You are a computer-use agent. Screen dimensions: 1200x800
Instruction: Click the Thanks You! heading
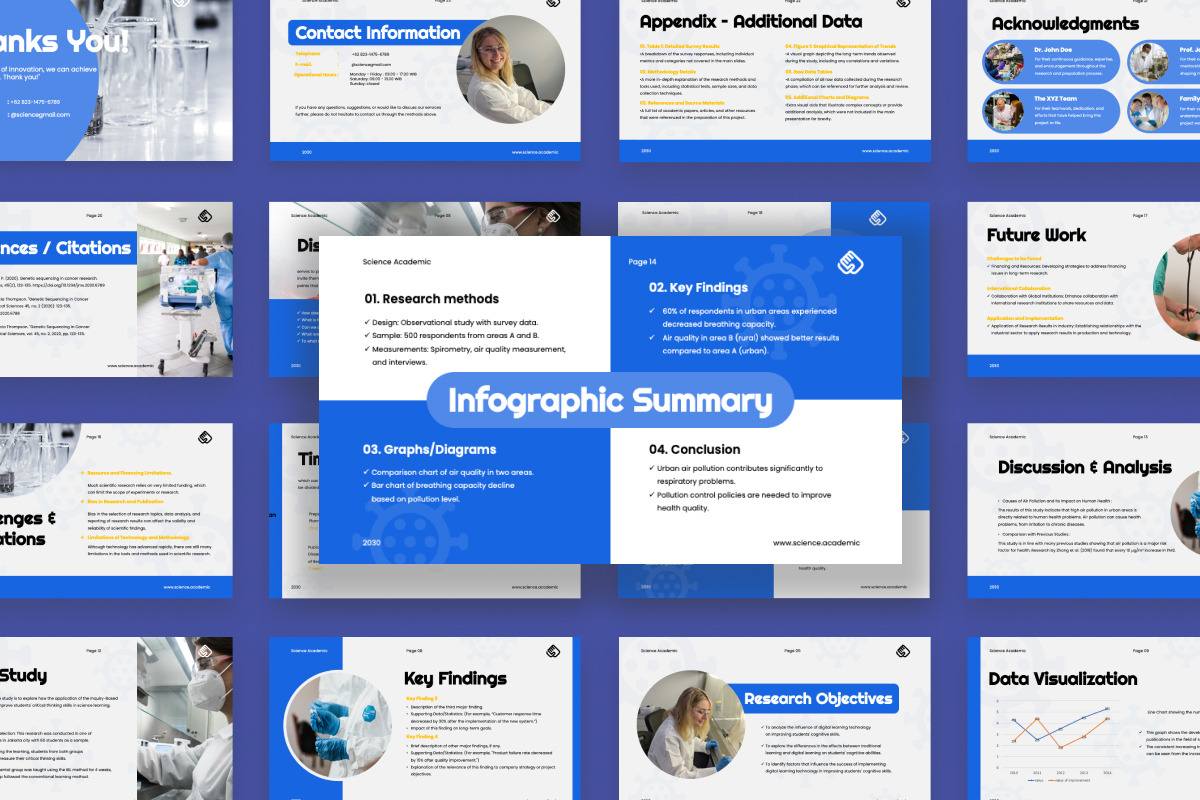point(64,42)
